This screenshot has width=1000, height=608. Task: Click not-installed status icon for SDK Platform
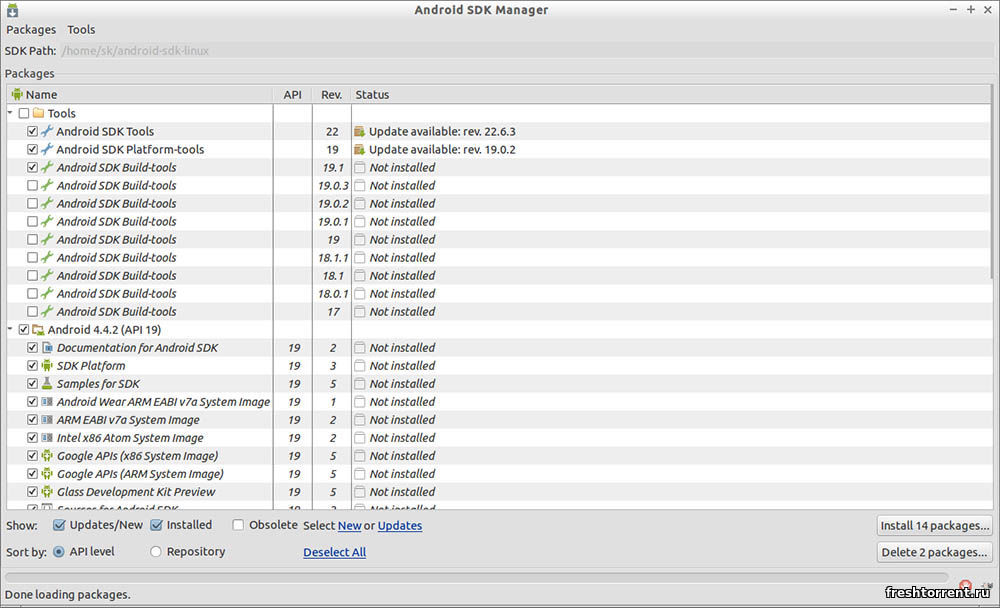coord(360,366)
